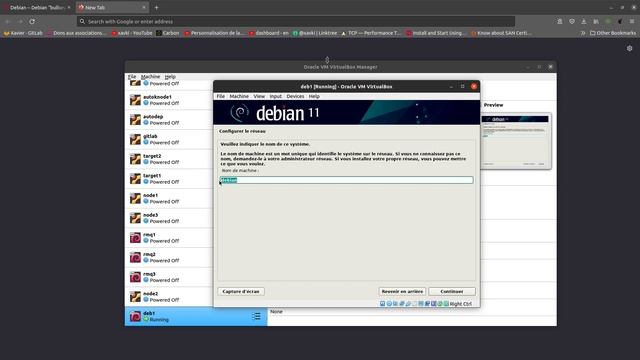Viewport: 640px width, 360px height.
Task: Click the audio icon in VM status bar
Action: tap(395, 304)
